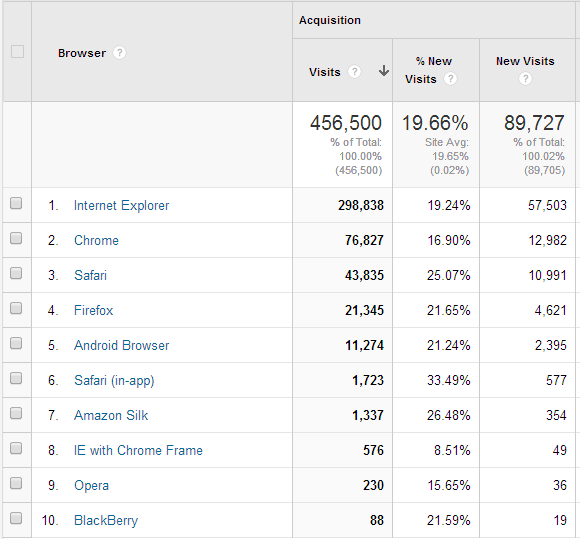Check the Amazon Silk row checkbox

[x=16, y=413]
